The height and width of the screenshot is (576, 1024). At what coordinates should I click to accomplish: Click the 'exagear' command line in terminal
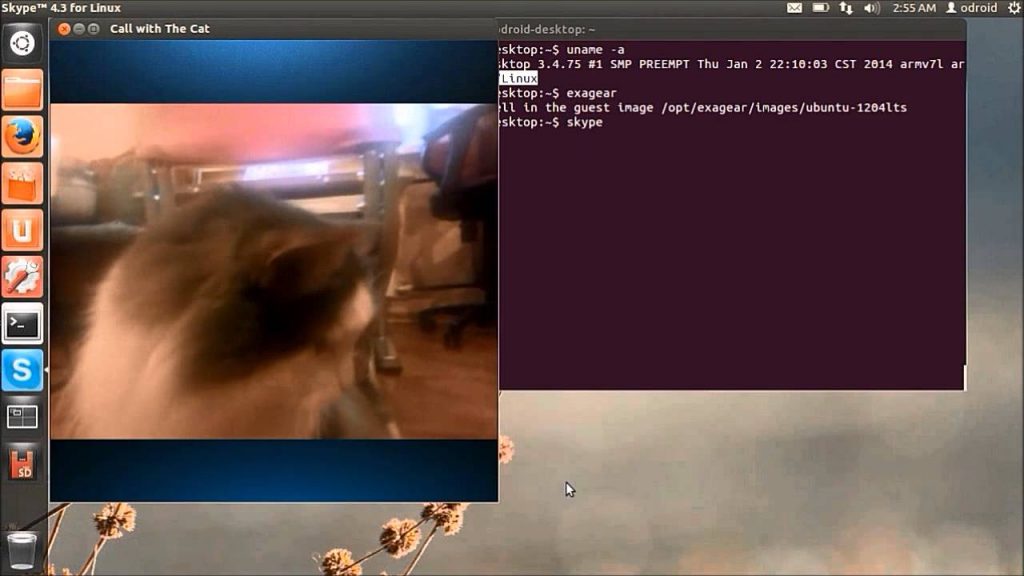[591, 93]
